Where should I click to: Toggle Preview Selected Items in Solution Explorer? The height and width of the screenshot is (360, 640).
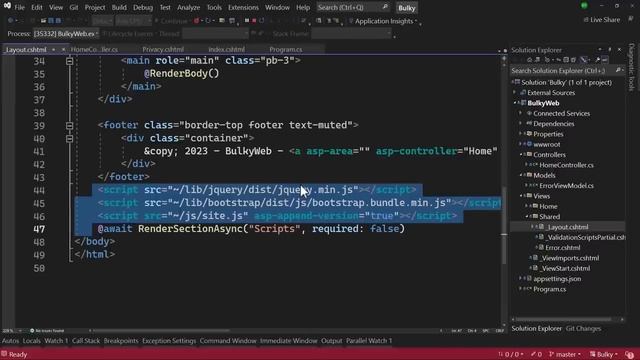pyautogui.click(x=605, y=60)
